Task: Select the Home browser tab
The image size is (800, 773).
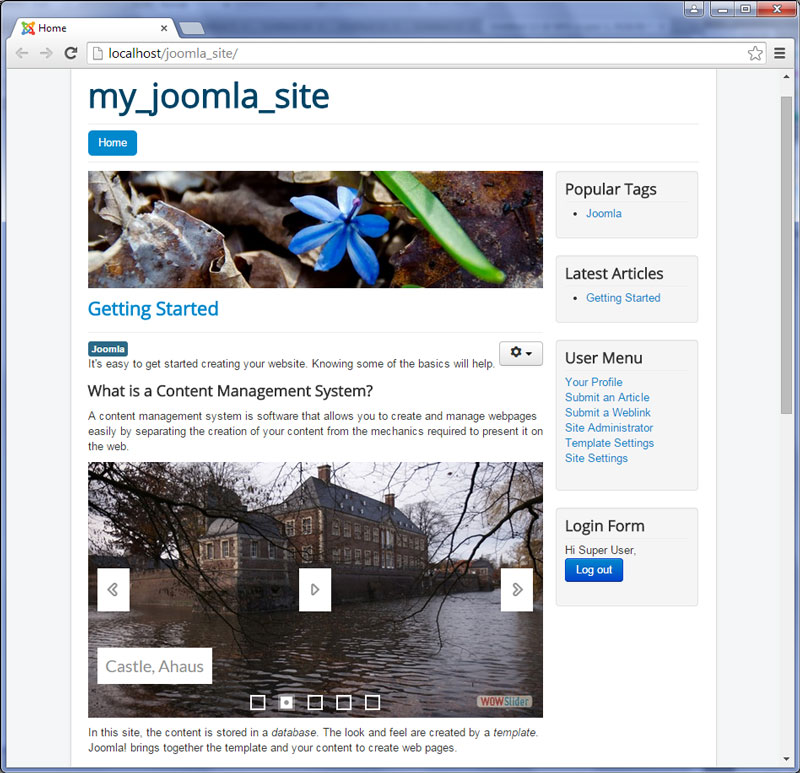Action: 94,28
